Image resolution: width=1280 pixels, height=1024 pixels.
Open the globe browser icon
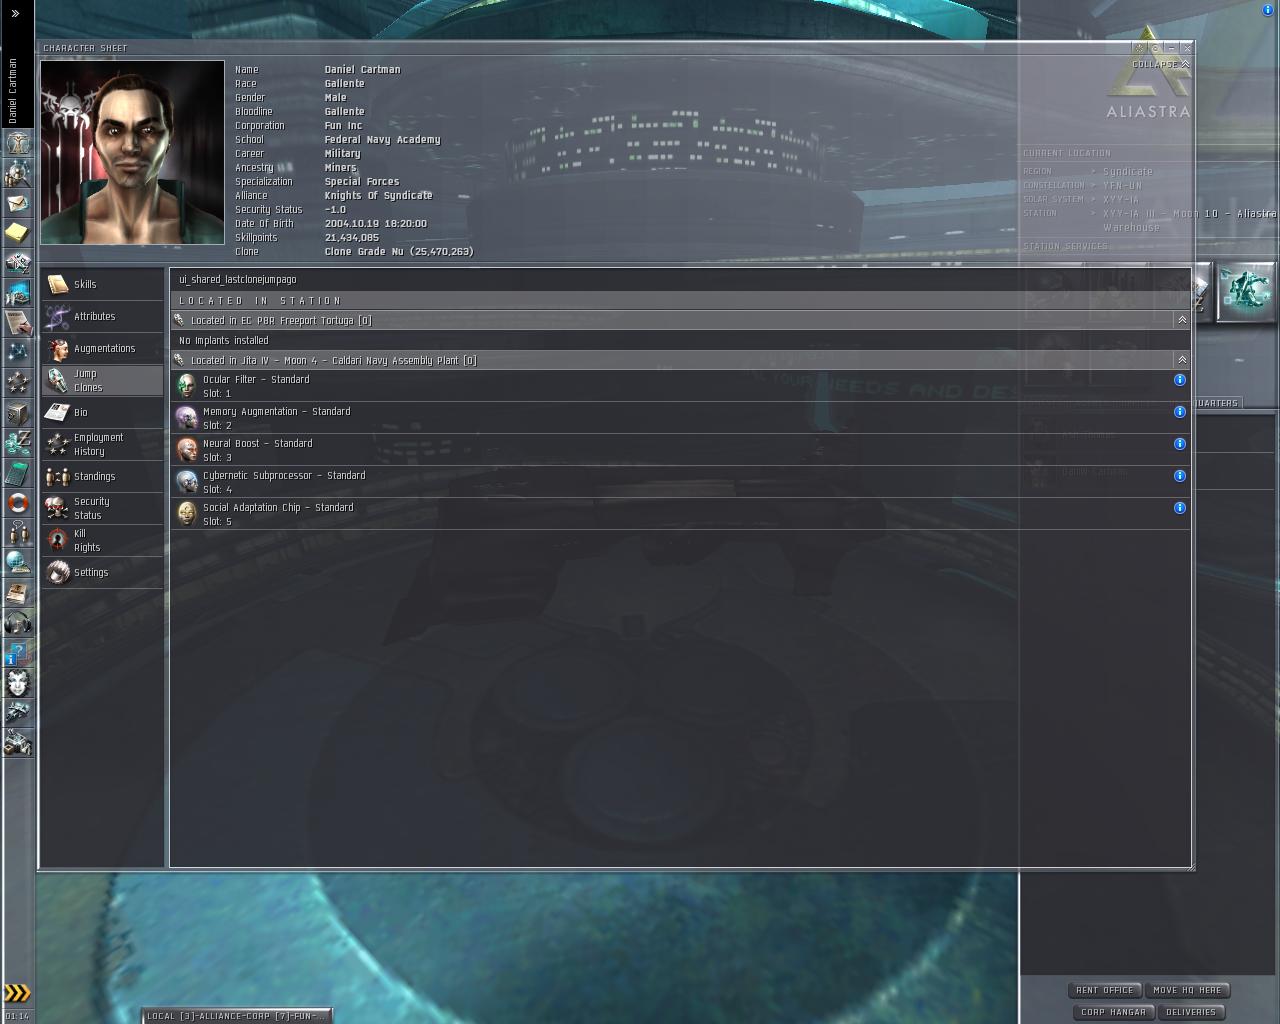pos(18,563)
